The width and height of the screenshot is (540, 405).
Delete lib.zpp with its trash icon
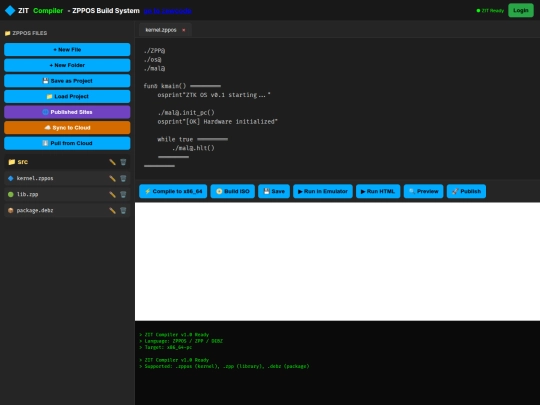pyautogui.click(x=123, y=195)
